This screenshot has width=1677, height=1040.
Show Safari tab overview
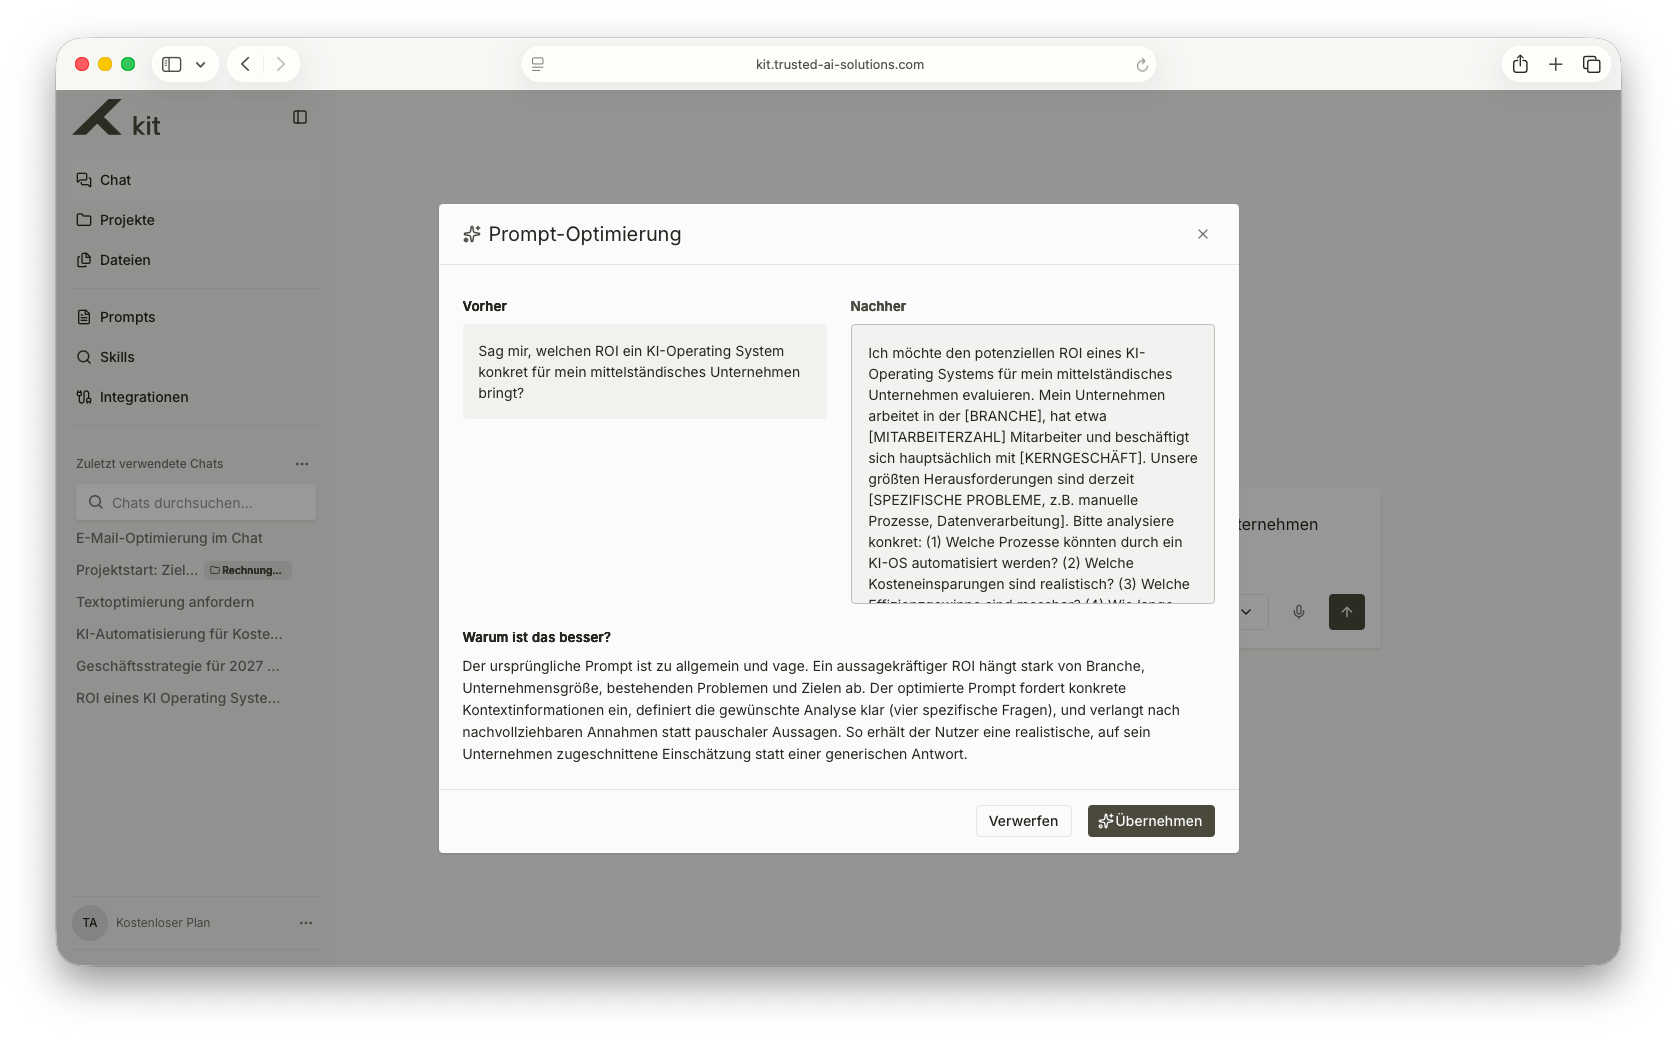pyautogui.click(x=1592, y=64)
